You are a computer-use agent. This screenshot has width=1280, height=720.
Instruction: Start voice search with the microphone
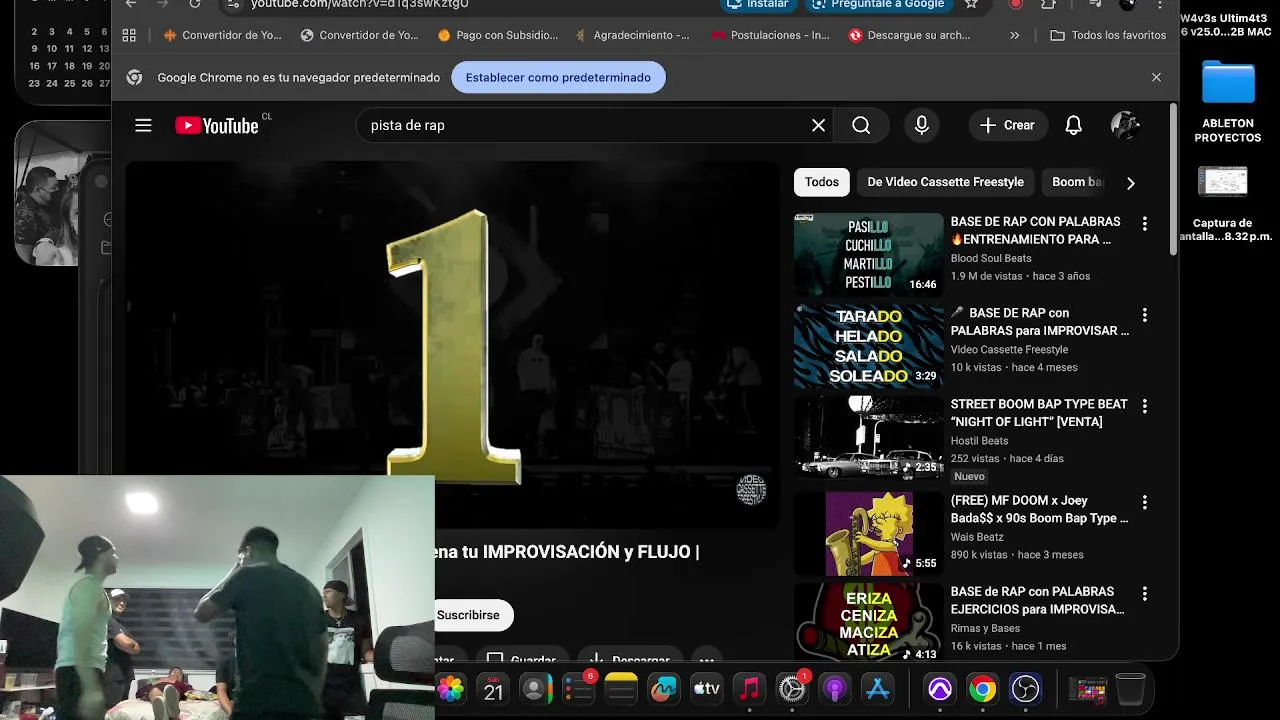[922, 125]
